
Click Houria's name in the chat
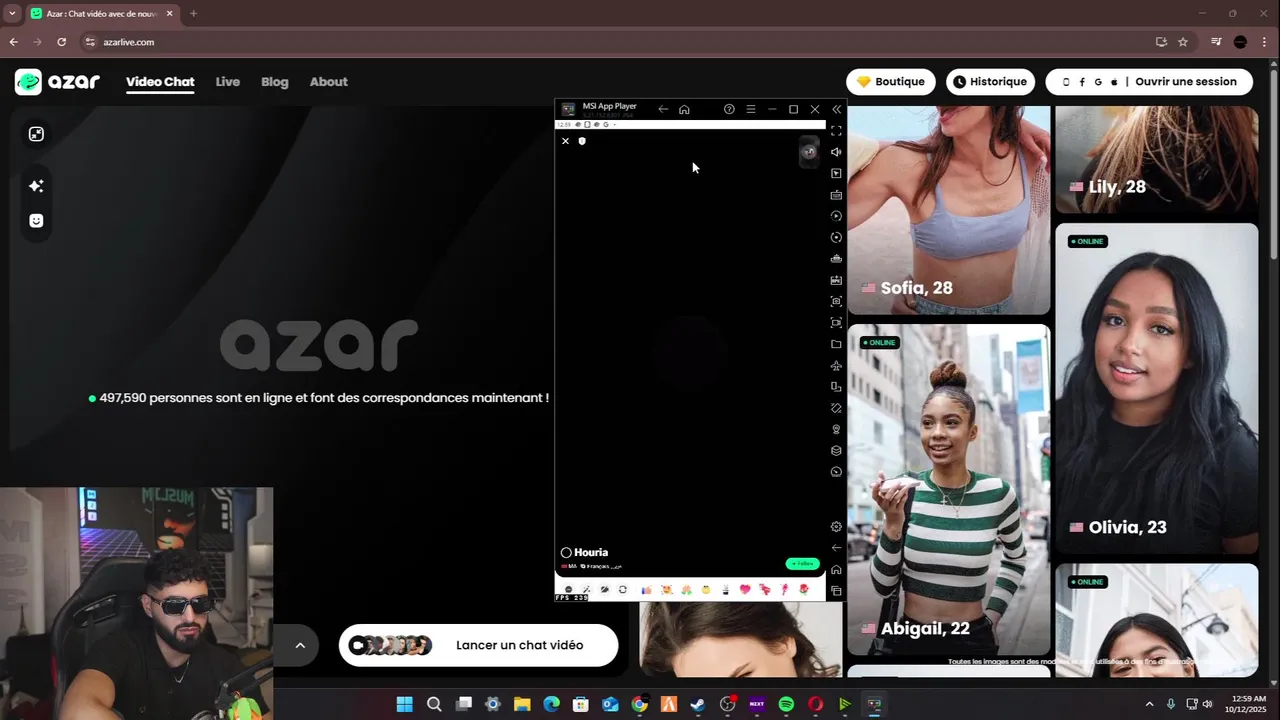point(591,552)
